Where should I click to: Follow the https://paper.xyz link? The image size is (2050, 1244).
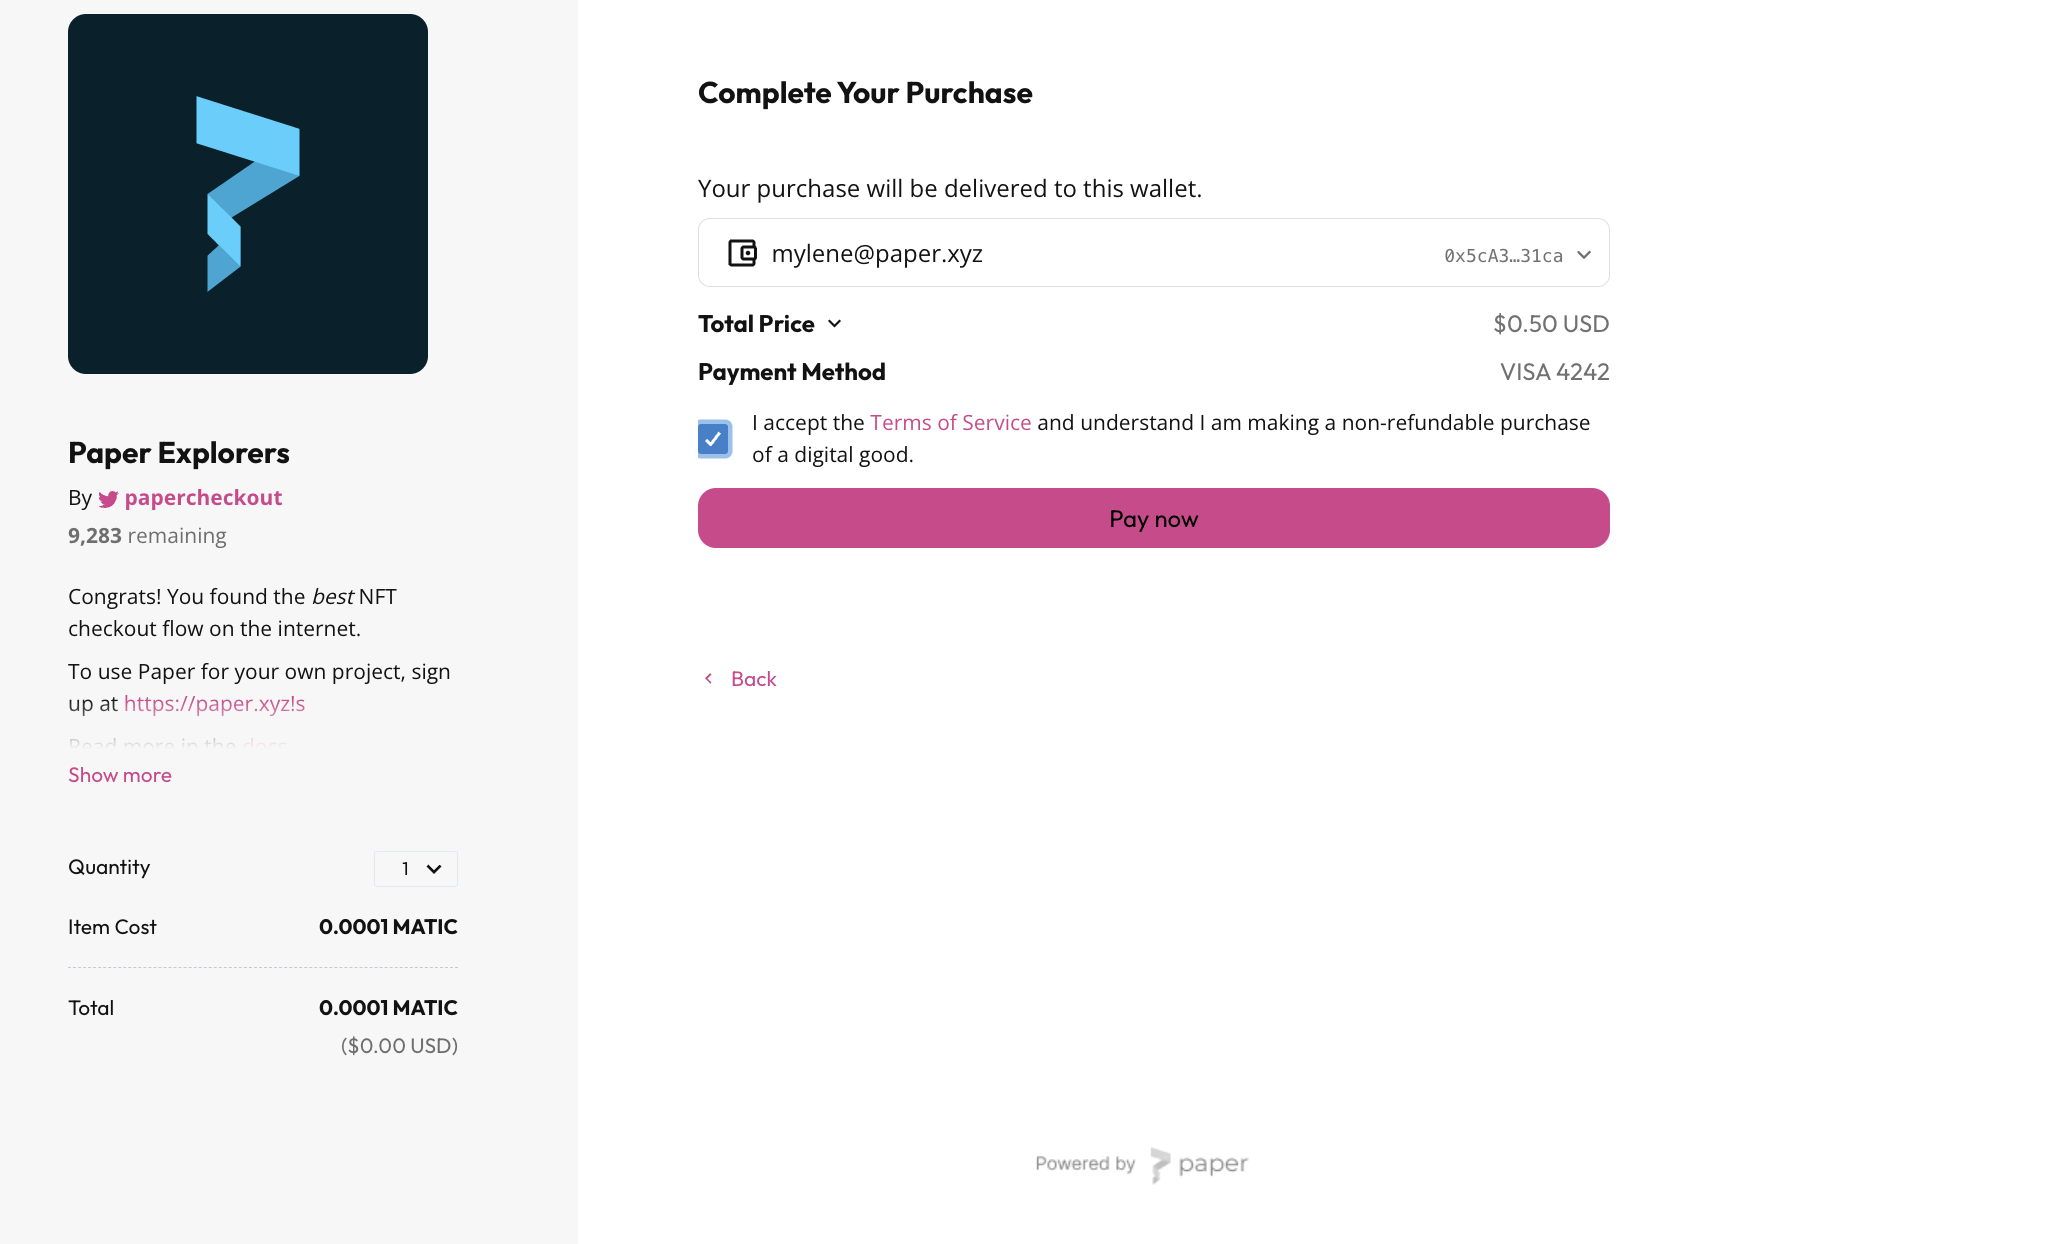point(214,704)
